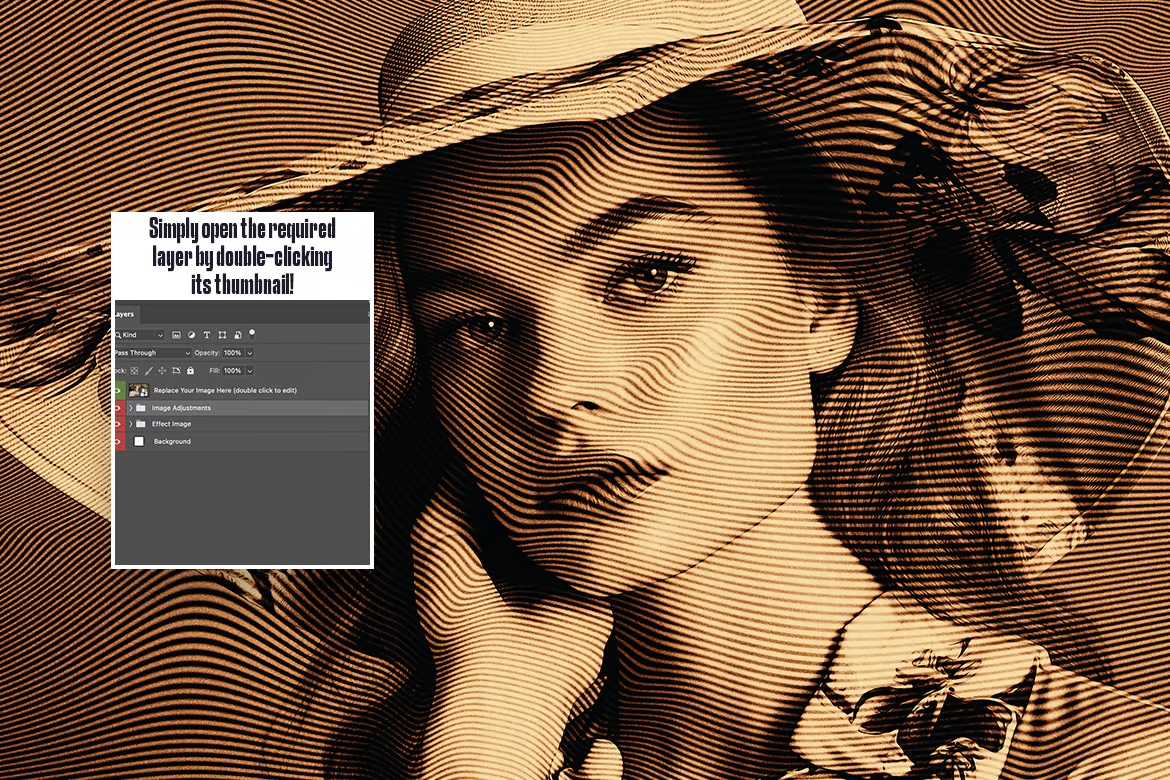Expand the Effect Image group
1170x780 pixels.
130,424
